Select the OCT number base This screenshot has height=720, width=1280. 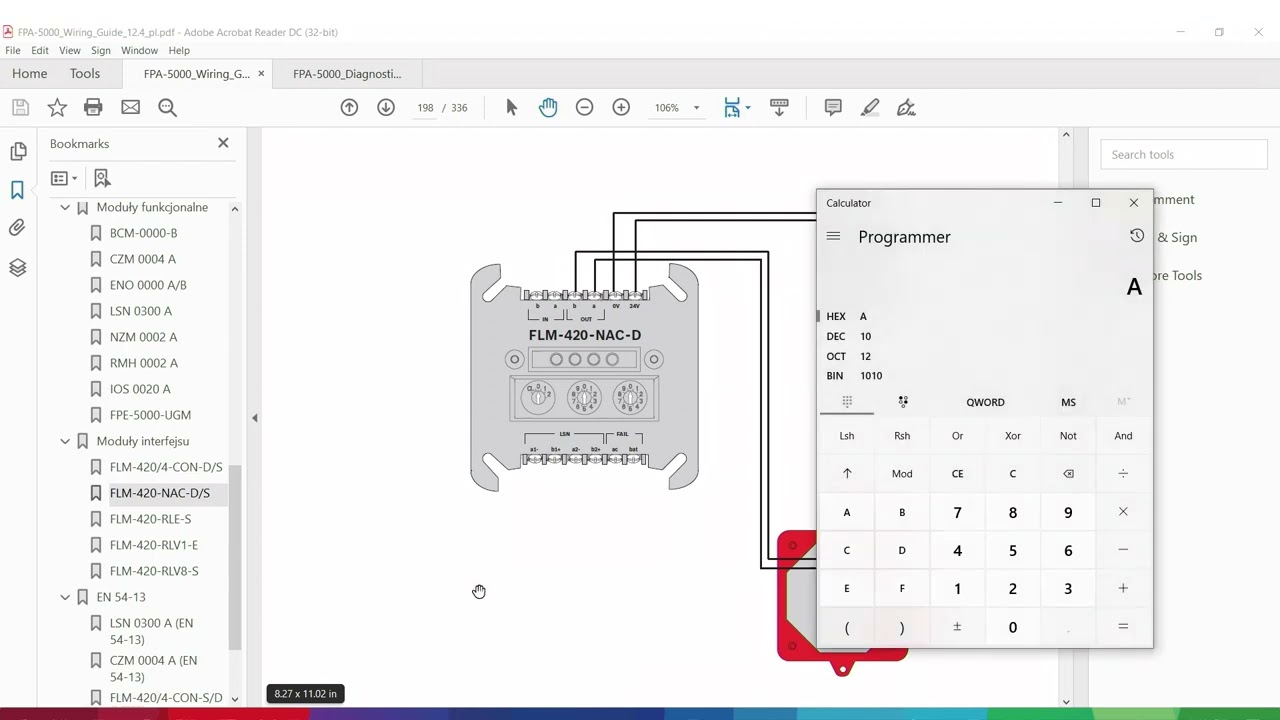click(984, 356)
